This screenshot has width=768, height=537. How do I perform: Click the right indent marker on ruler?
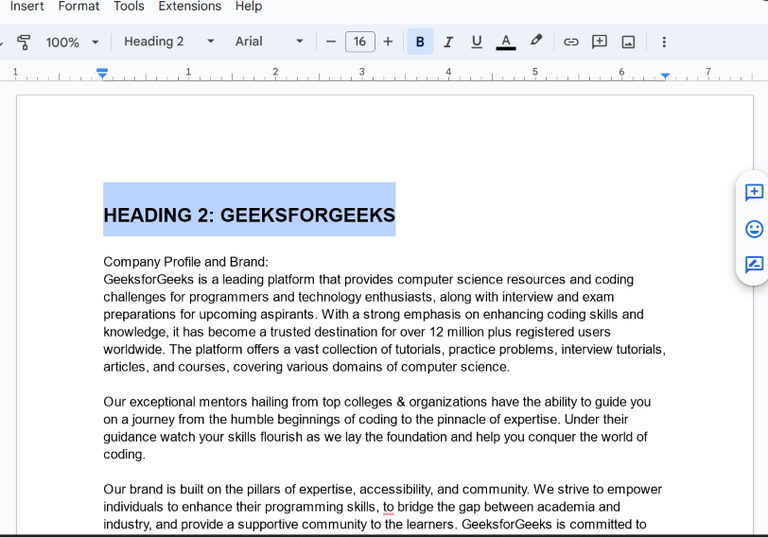(x=665, y=76)
